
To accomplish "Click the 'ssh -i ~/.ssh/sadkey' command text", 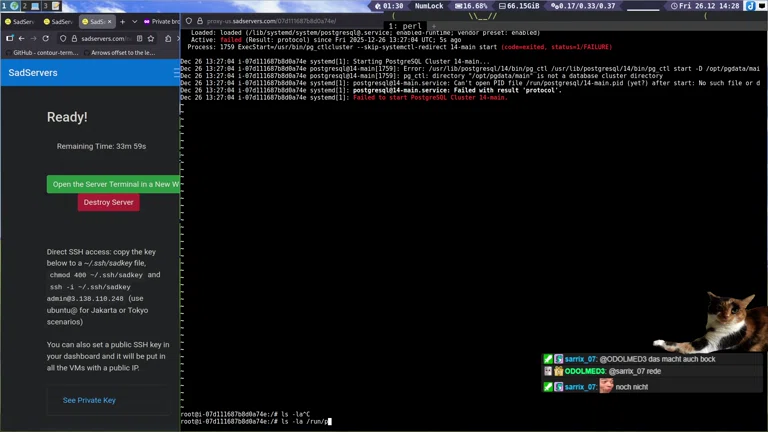I will coord(90,287).
